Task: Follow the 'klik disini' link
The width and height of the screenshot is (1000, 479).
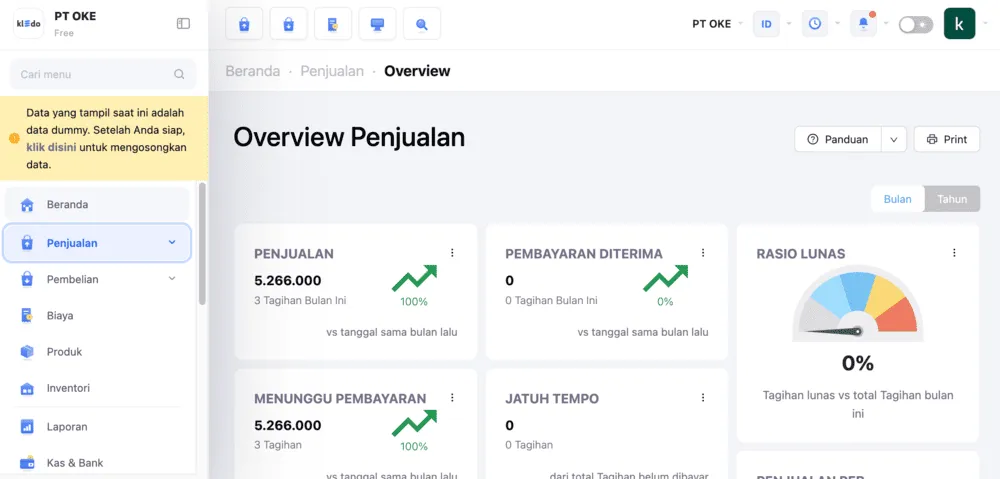Action: (51, 147)
